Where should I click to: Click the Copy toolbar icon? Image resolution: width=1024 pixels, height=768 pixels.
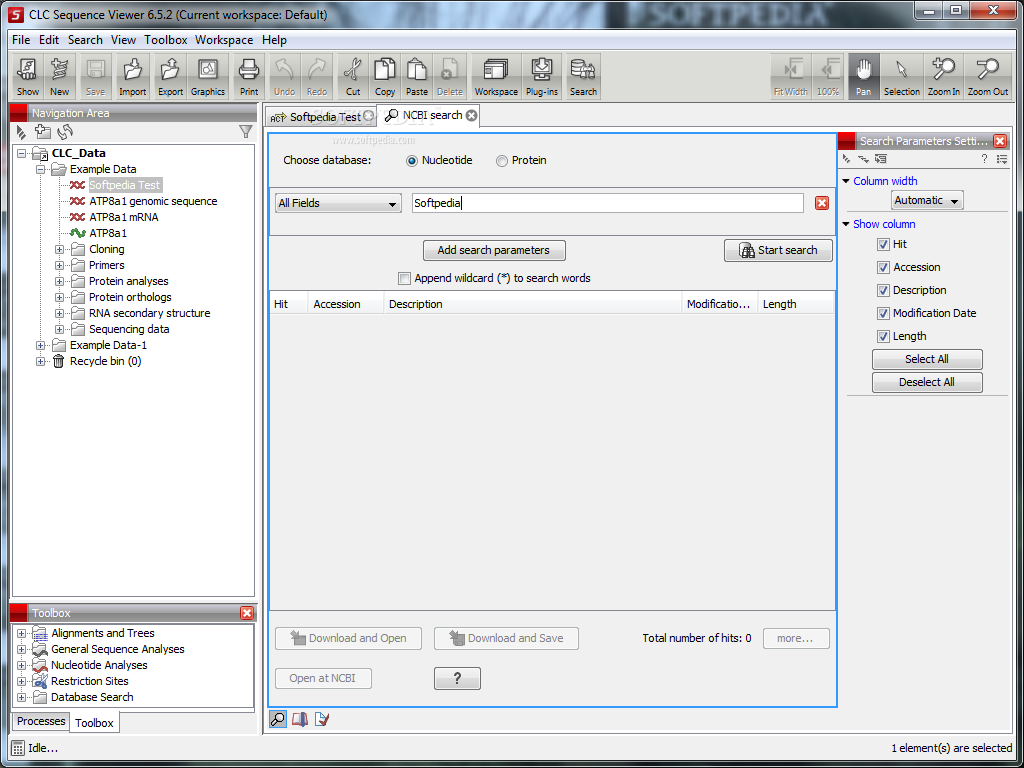tap(385, 76)
